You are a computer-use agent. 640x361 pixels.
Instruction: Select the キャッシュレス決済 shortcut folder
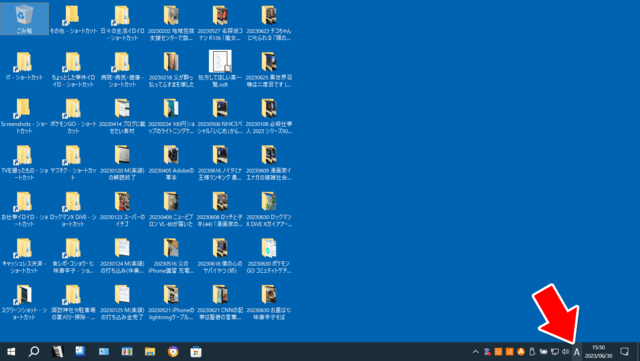point(24,255)
